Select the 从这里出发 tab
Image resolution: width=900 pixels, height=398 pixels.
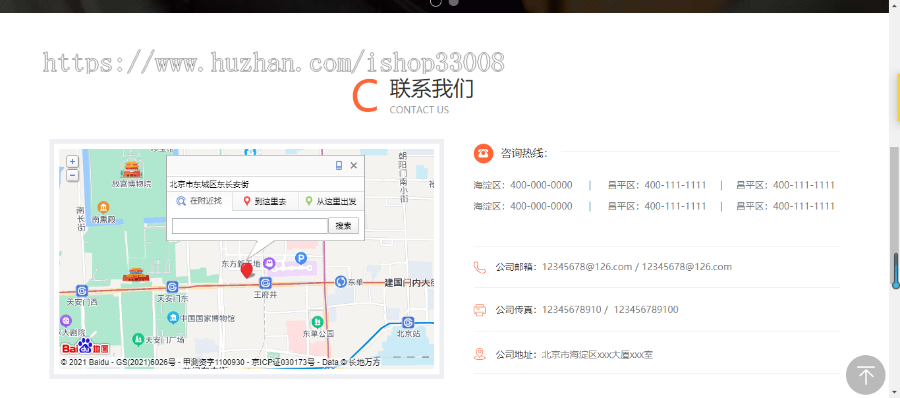[331, 202]
